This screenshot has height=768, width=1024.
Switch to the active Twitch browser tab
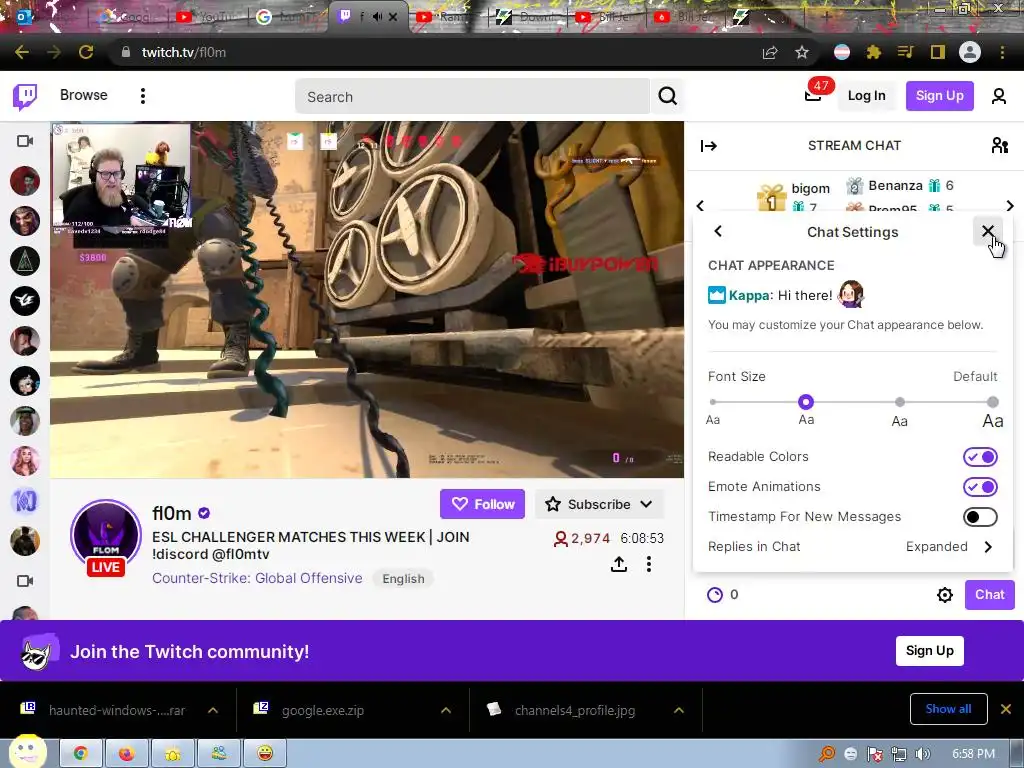pos(367,17)
